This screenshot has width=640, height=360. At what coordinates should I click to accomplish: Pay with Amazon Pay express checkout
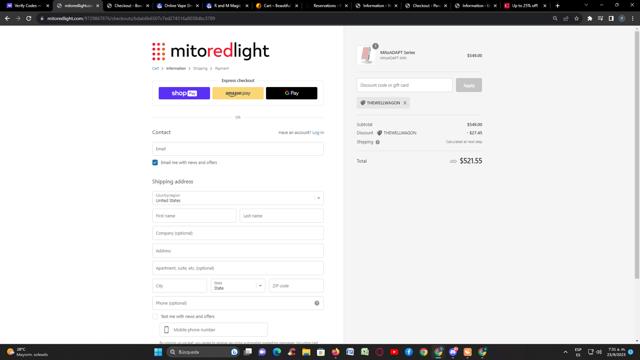coord(238,93)
